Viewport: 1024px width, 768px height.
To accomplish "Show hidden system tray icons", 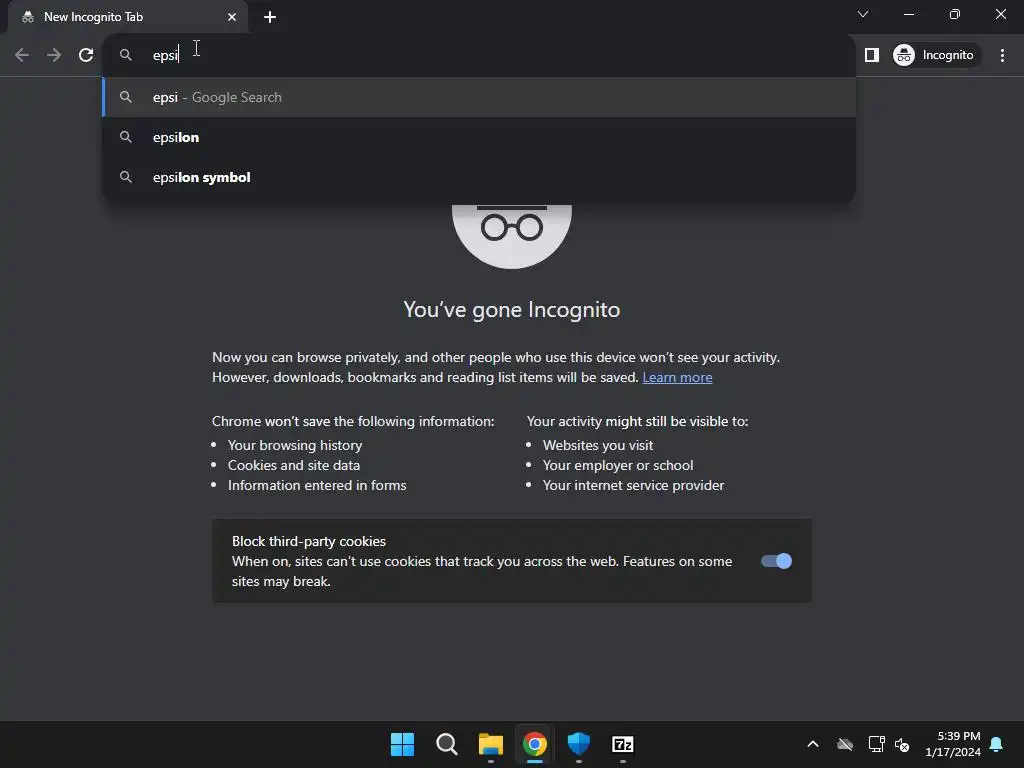I will click(813, 744).
